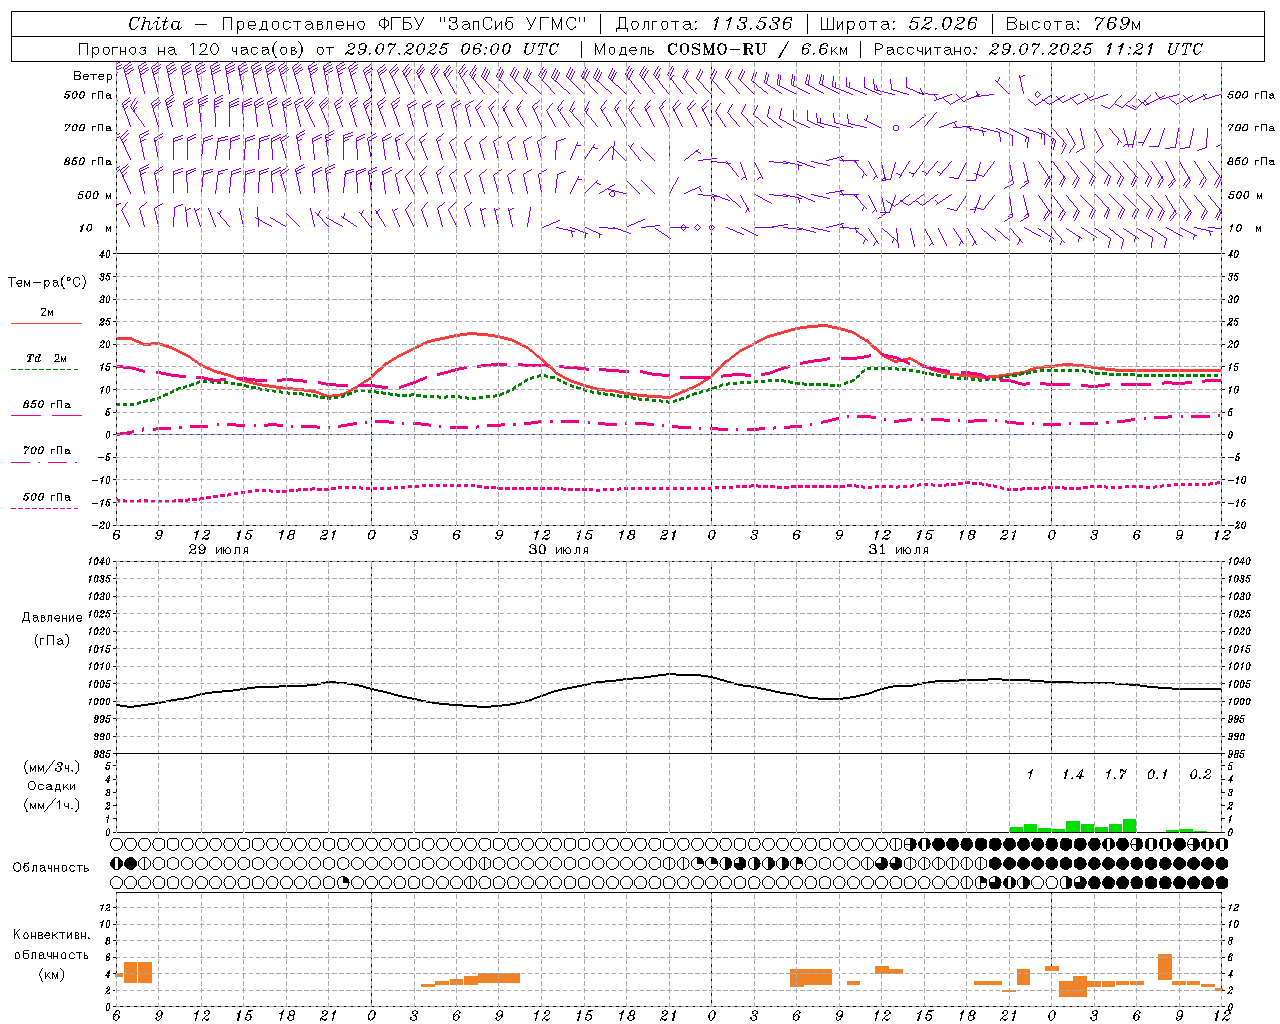The width and height of the screenshot is (1280, 1024).
Task: Click the "Облачность" cloud cover label
Action: coord(51,868)
